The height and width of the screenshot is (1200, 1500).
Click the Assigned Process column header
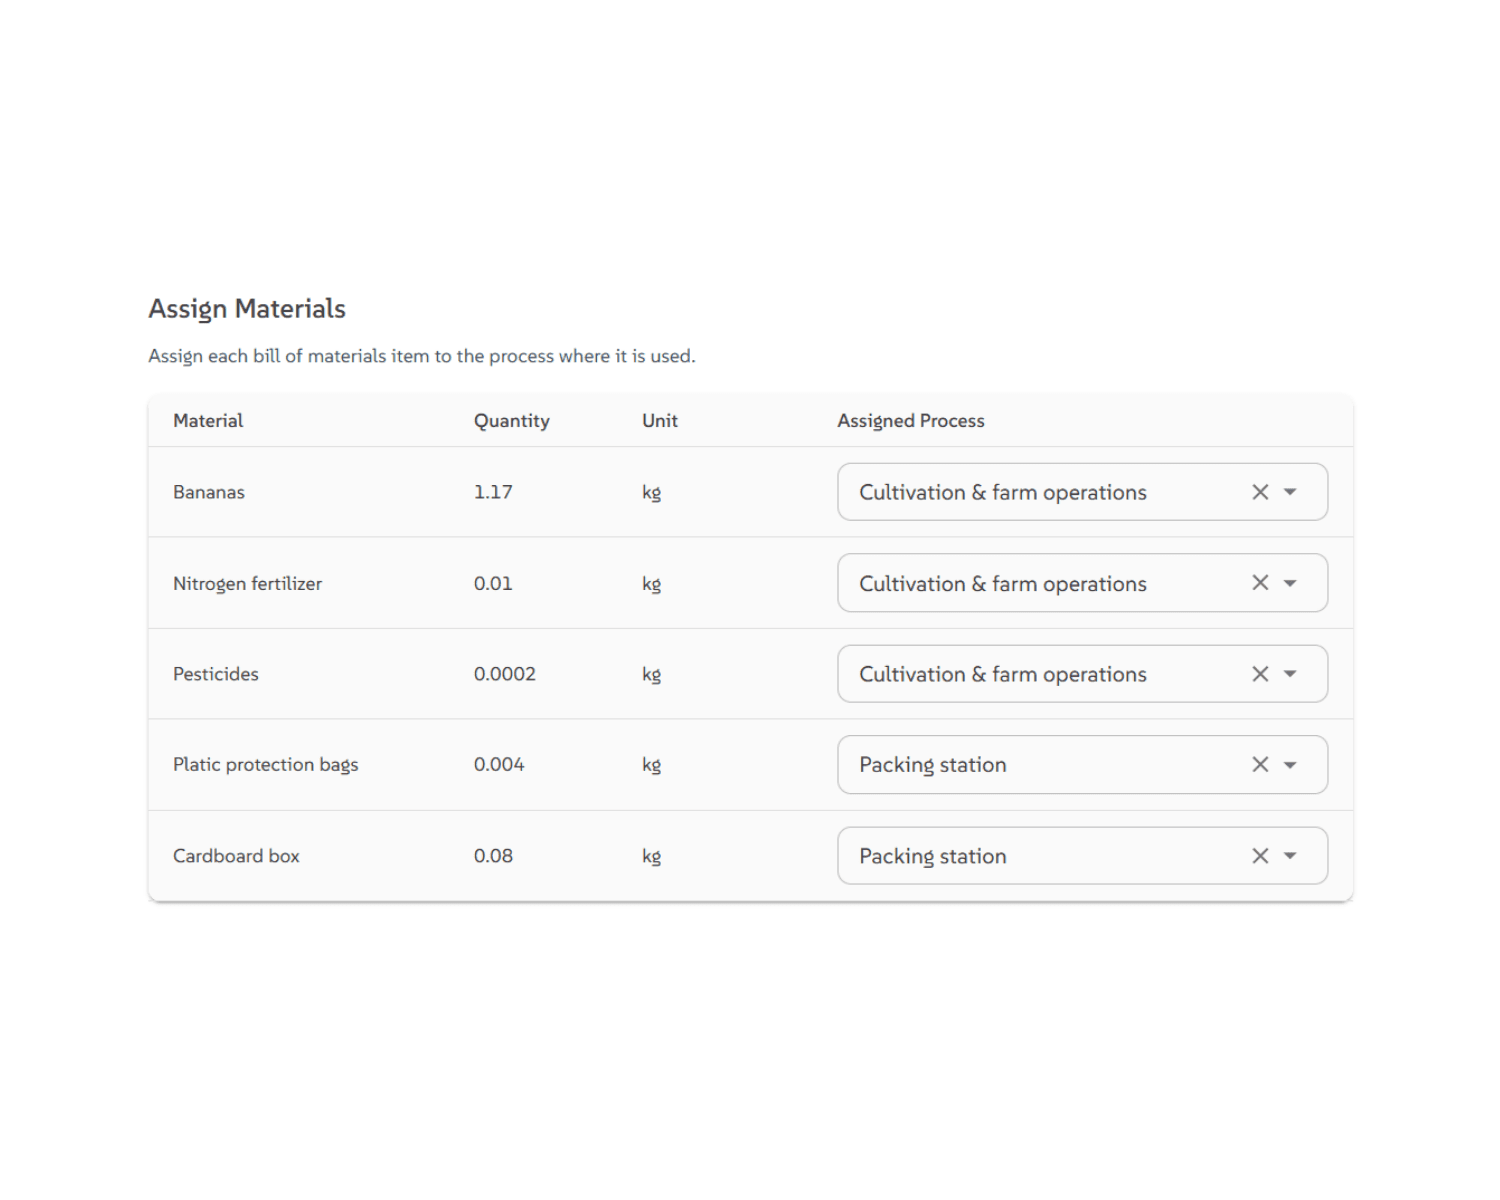(910, 421)
